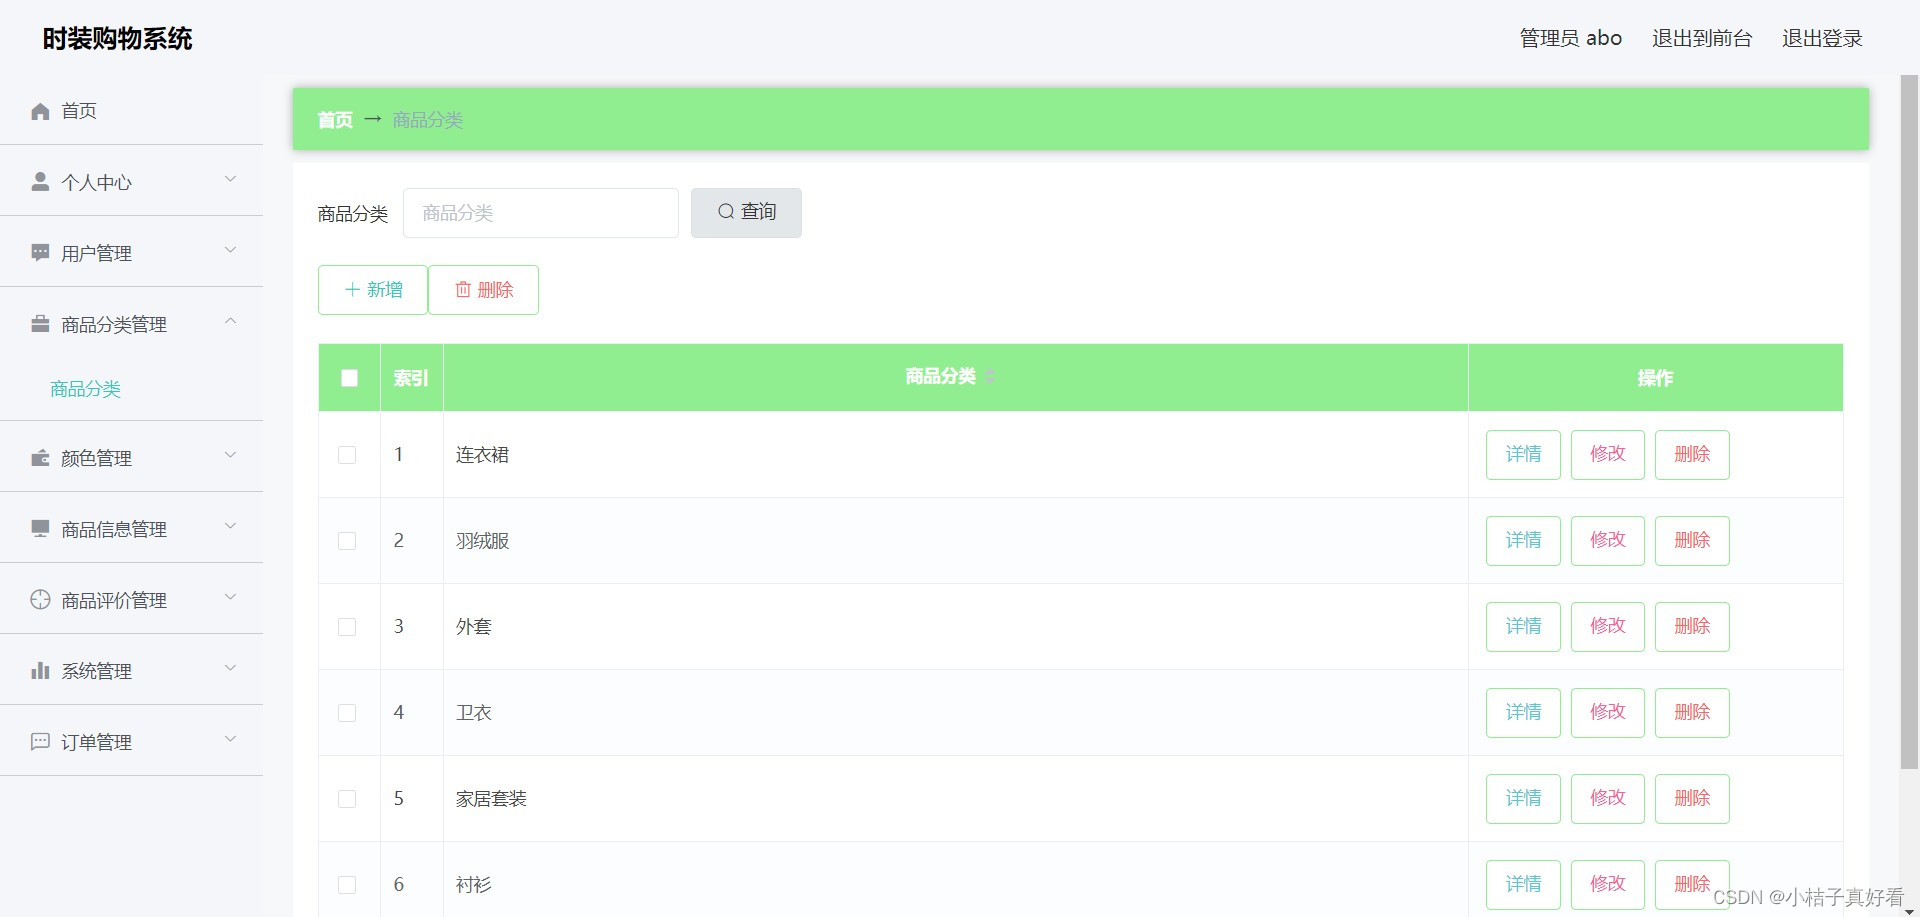1920x917 pixels.
Task: Click the briefcase icon for 商品分类管理
Action: [x=40, y=323]
